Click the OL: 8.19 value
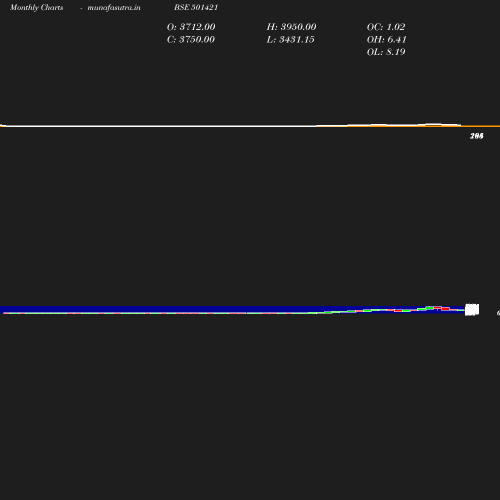Screen dimensions: 500x500 tap(386, 52)
